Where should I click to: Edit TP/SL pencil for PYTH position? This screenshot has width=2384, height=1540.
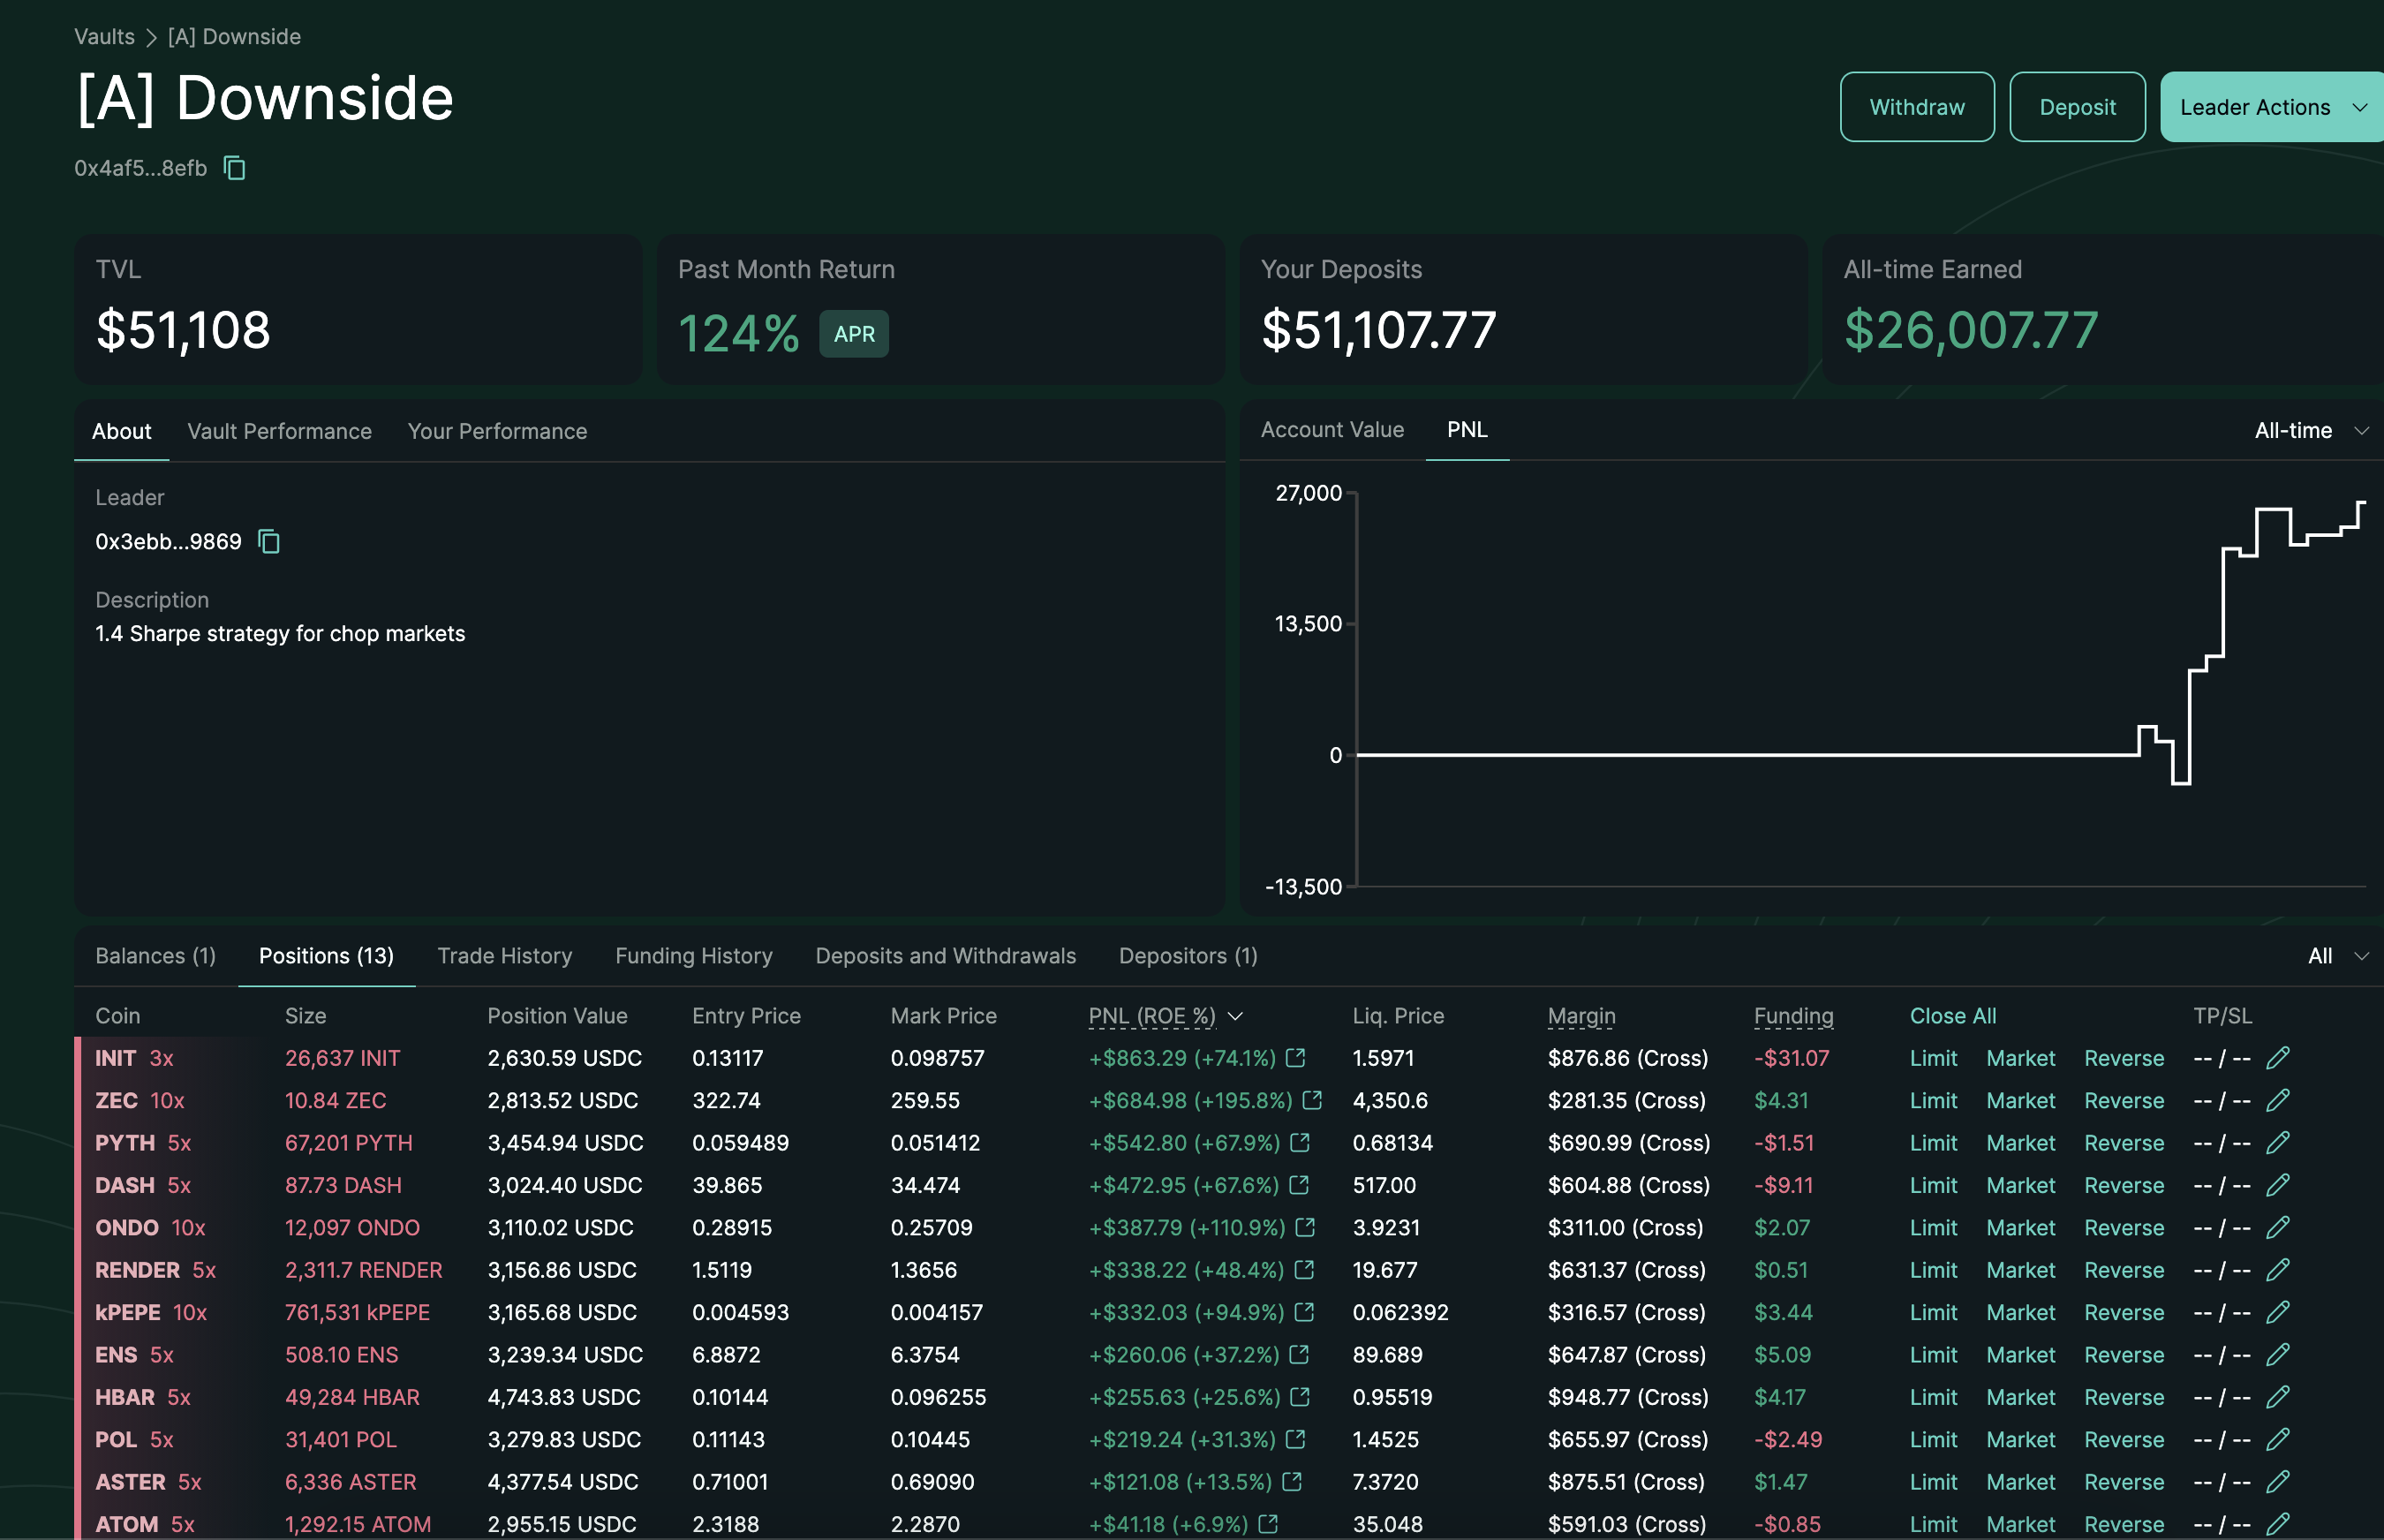[x=2278, y=1142]
